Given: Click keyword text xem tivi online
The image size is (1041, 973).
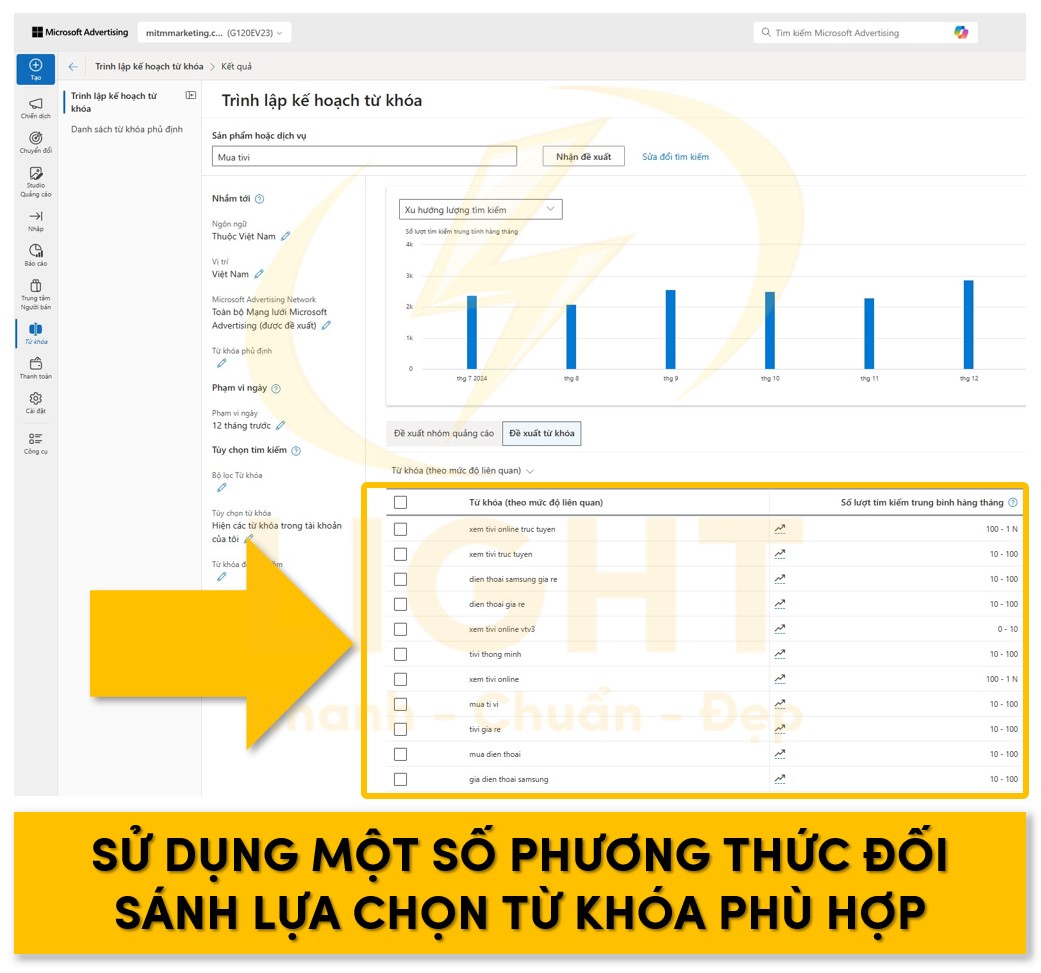Looking at the screenshot, I should coord(494,679).
